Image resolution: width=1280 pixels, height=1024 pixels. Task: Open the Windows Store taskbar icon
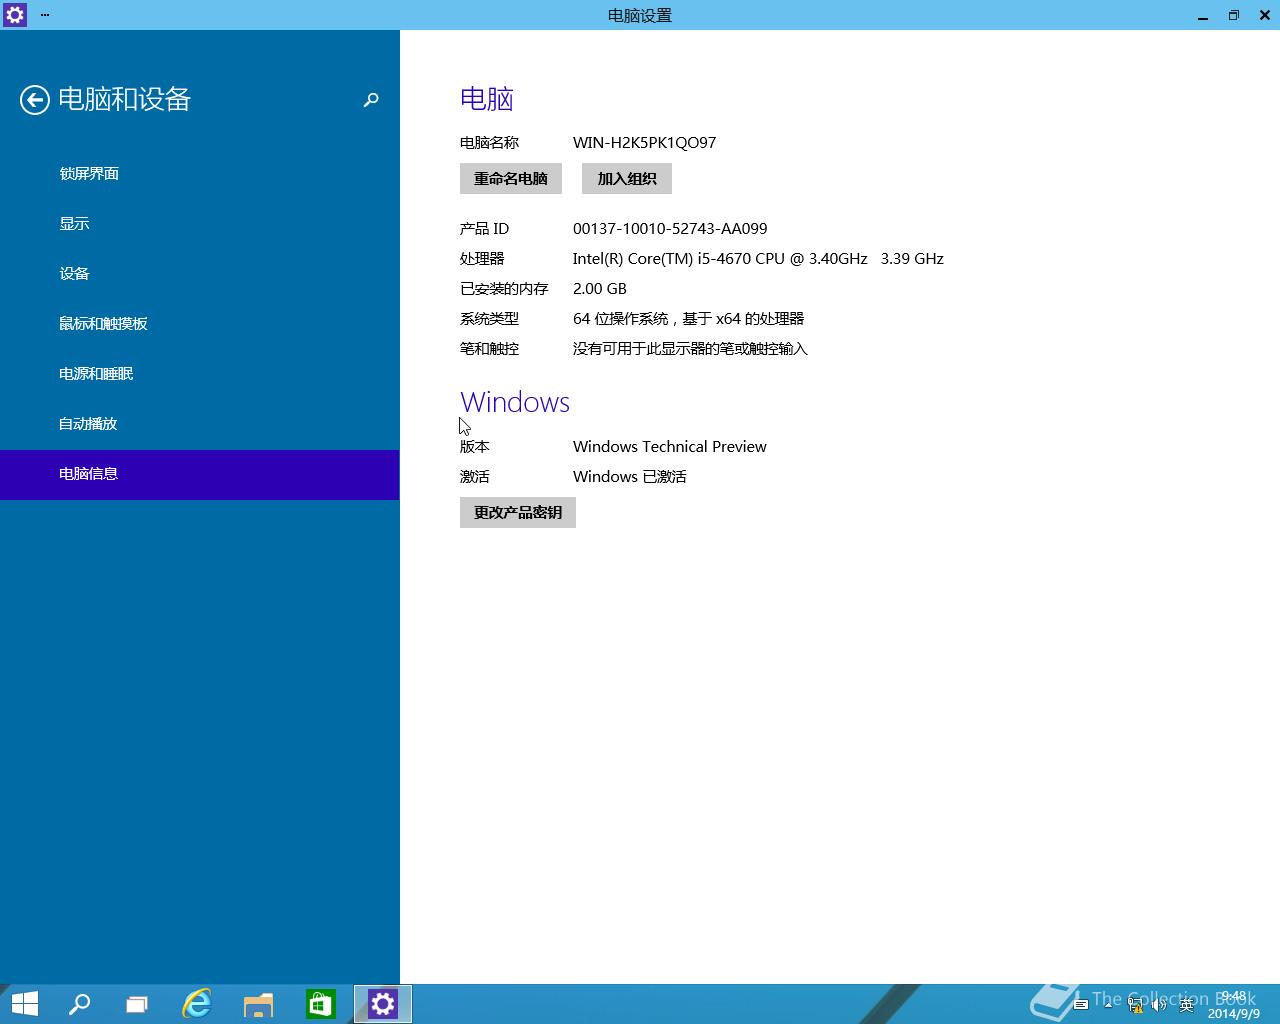click(x=320, y=1004)
